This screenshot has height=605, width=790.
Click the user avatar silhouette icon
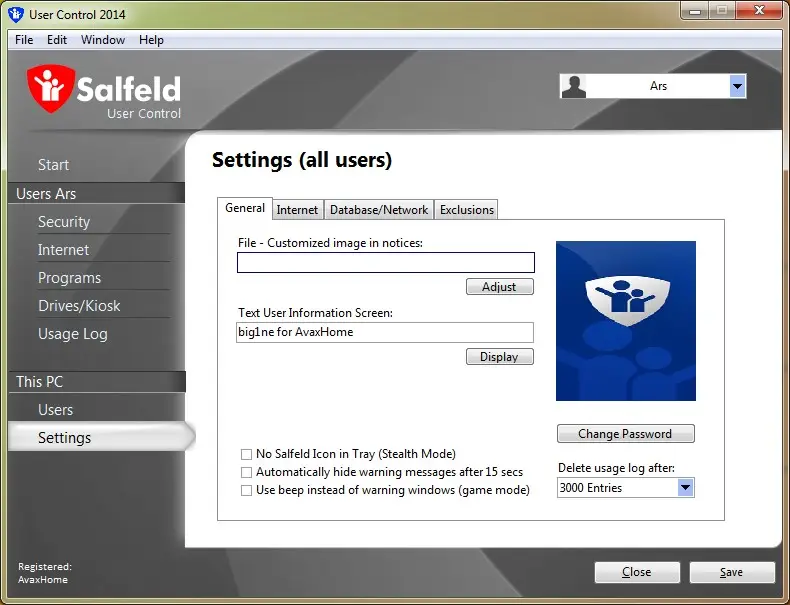[x=573, y=86]
